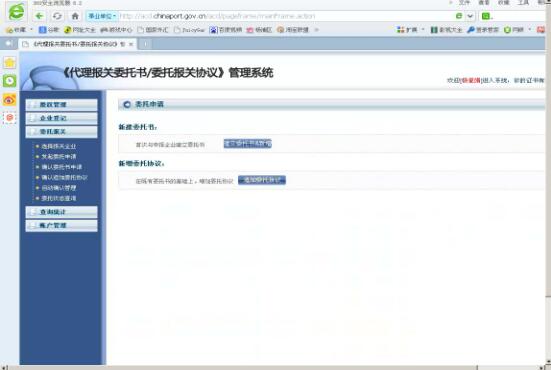The image size is (551, 370).
Task: Click the green clock sidebar icon
Action: coord(9,81)
